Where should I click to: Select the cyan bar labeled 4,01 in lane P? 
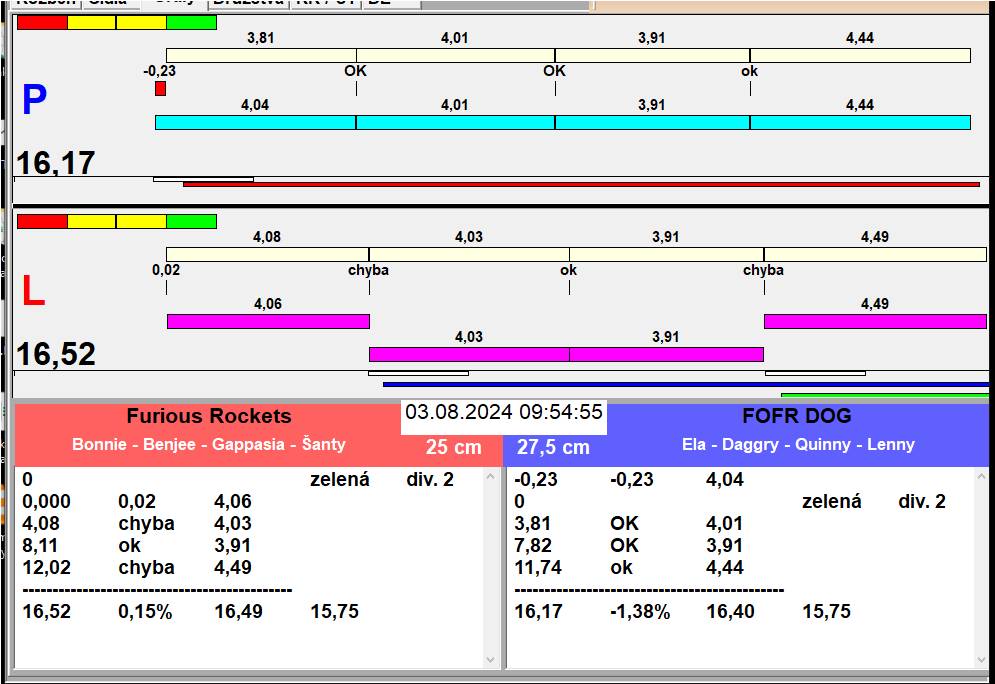[455, 122]
